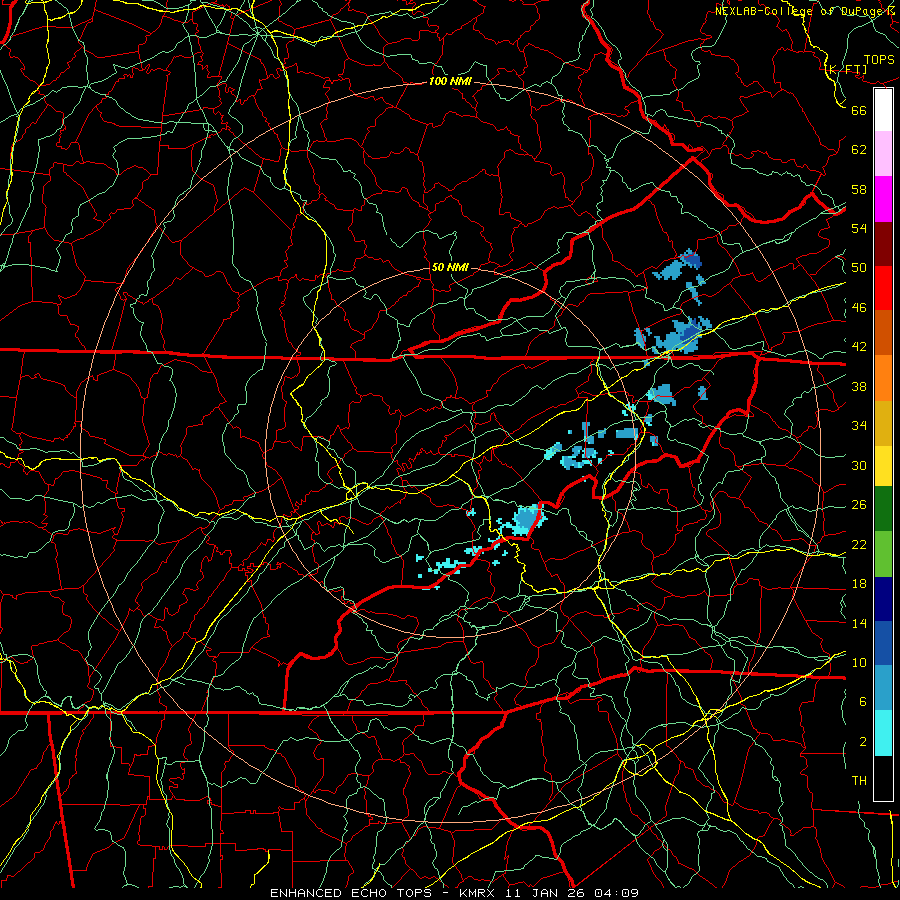Click the light blue legend swatch
Screen dimensions: 900x900
pos(883,688)
